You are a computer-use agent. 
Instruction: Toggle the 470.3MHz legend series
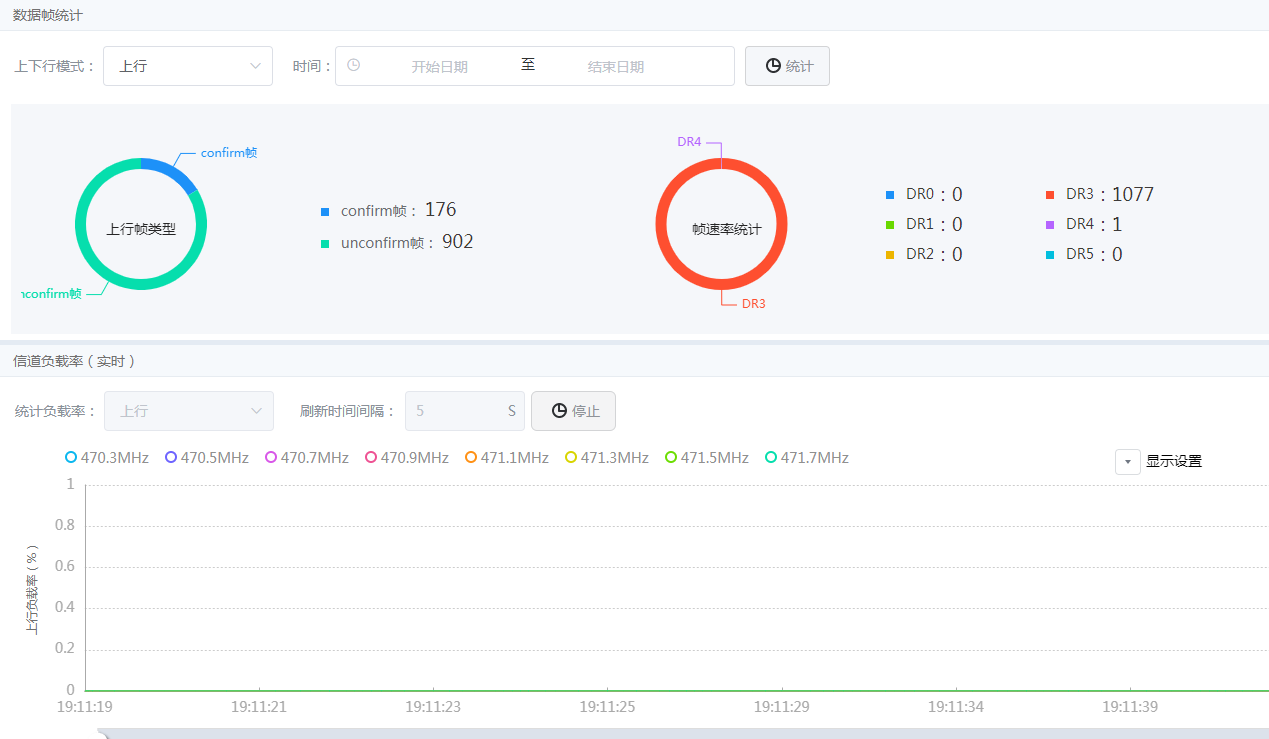[106, 458]
